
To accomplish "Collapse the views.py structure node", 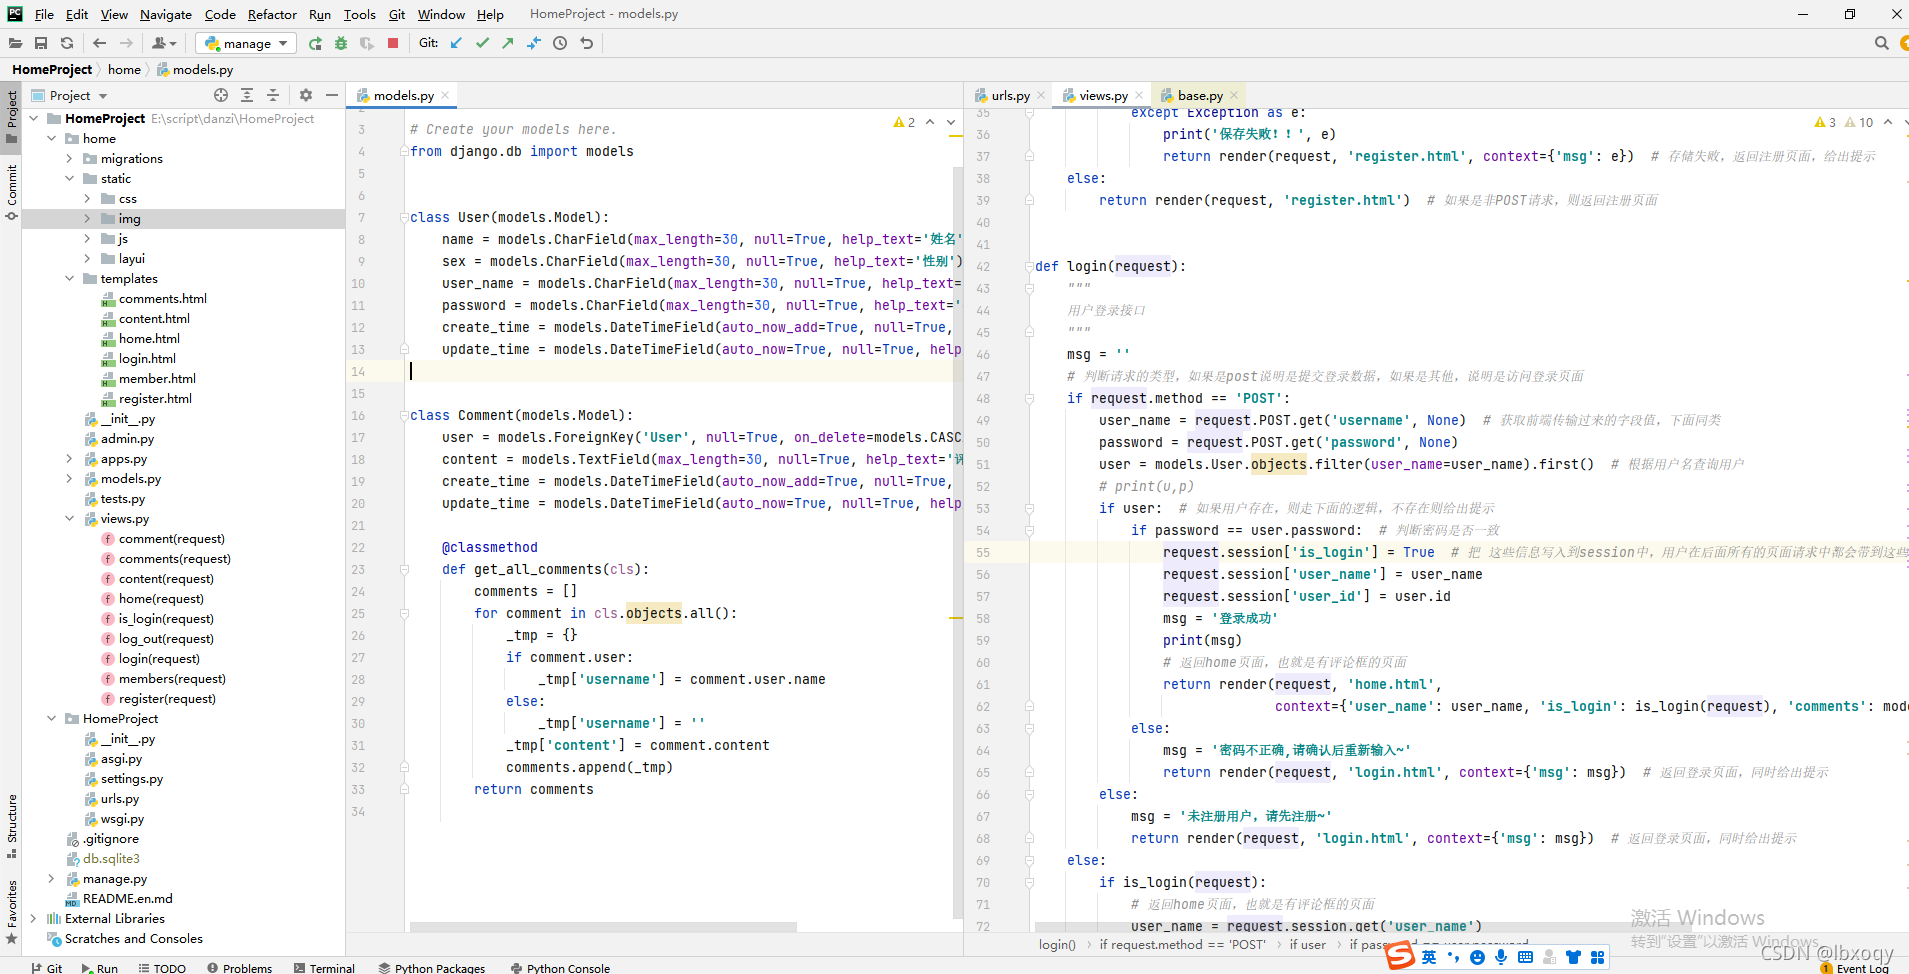I will pyautogui.click(x=70, y=518).
